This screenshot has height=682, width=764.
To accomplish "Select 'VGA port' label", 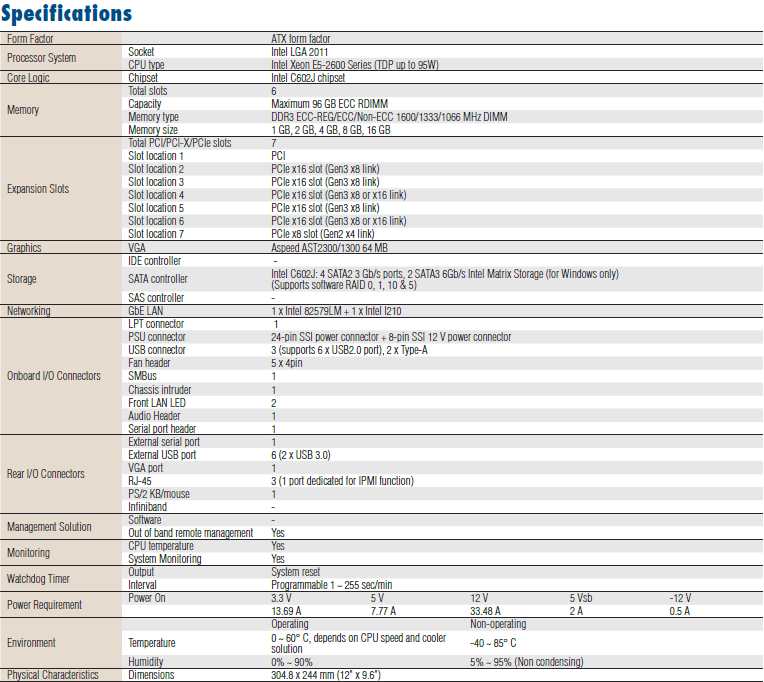I will click(146, 468).
